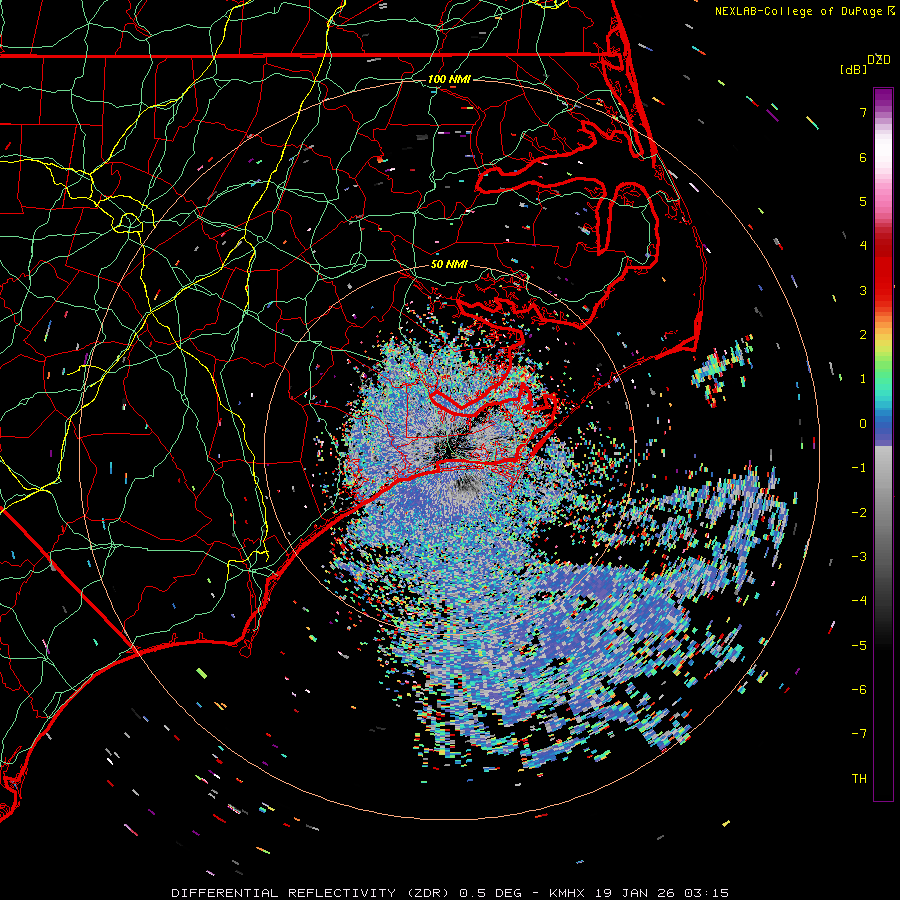Click the Differential Reflectivity KMHX caption

(x=450, y=893)
